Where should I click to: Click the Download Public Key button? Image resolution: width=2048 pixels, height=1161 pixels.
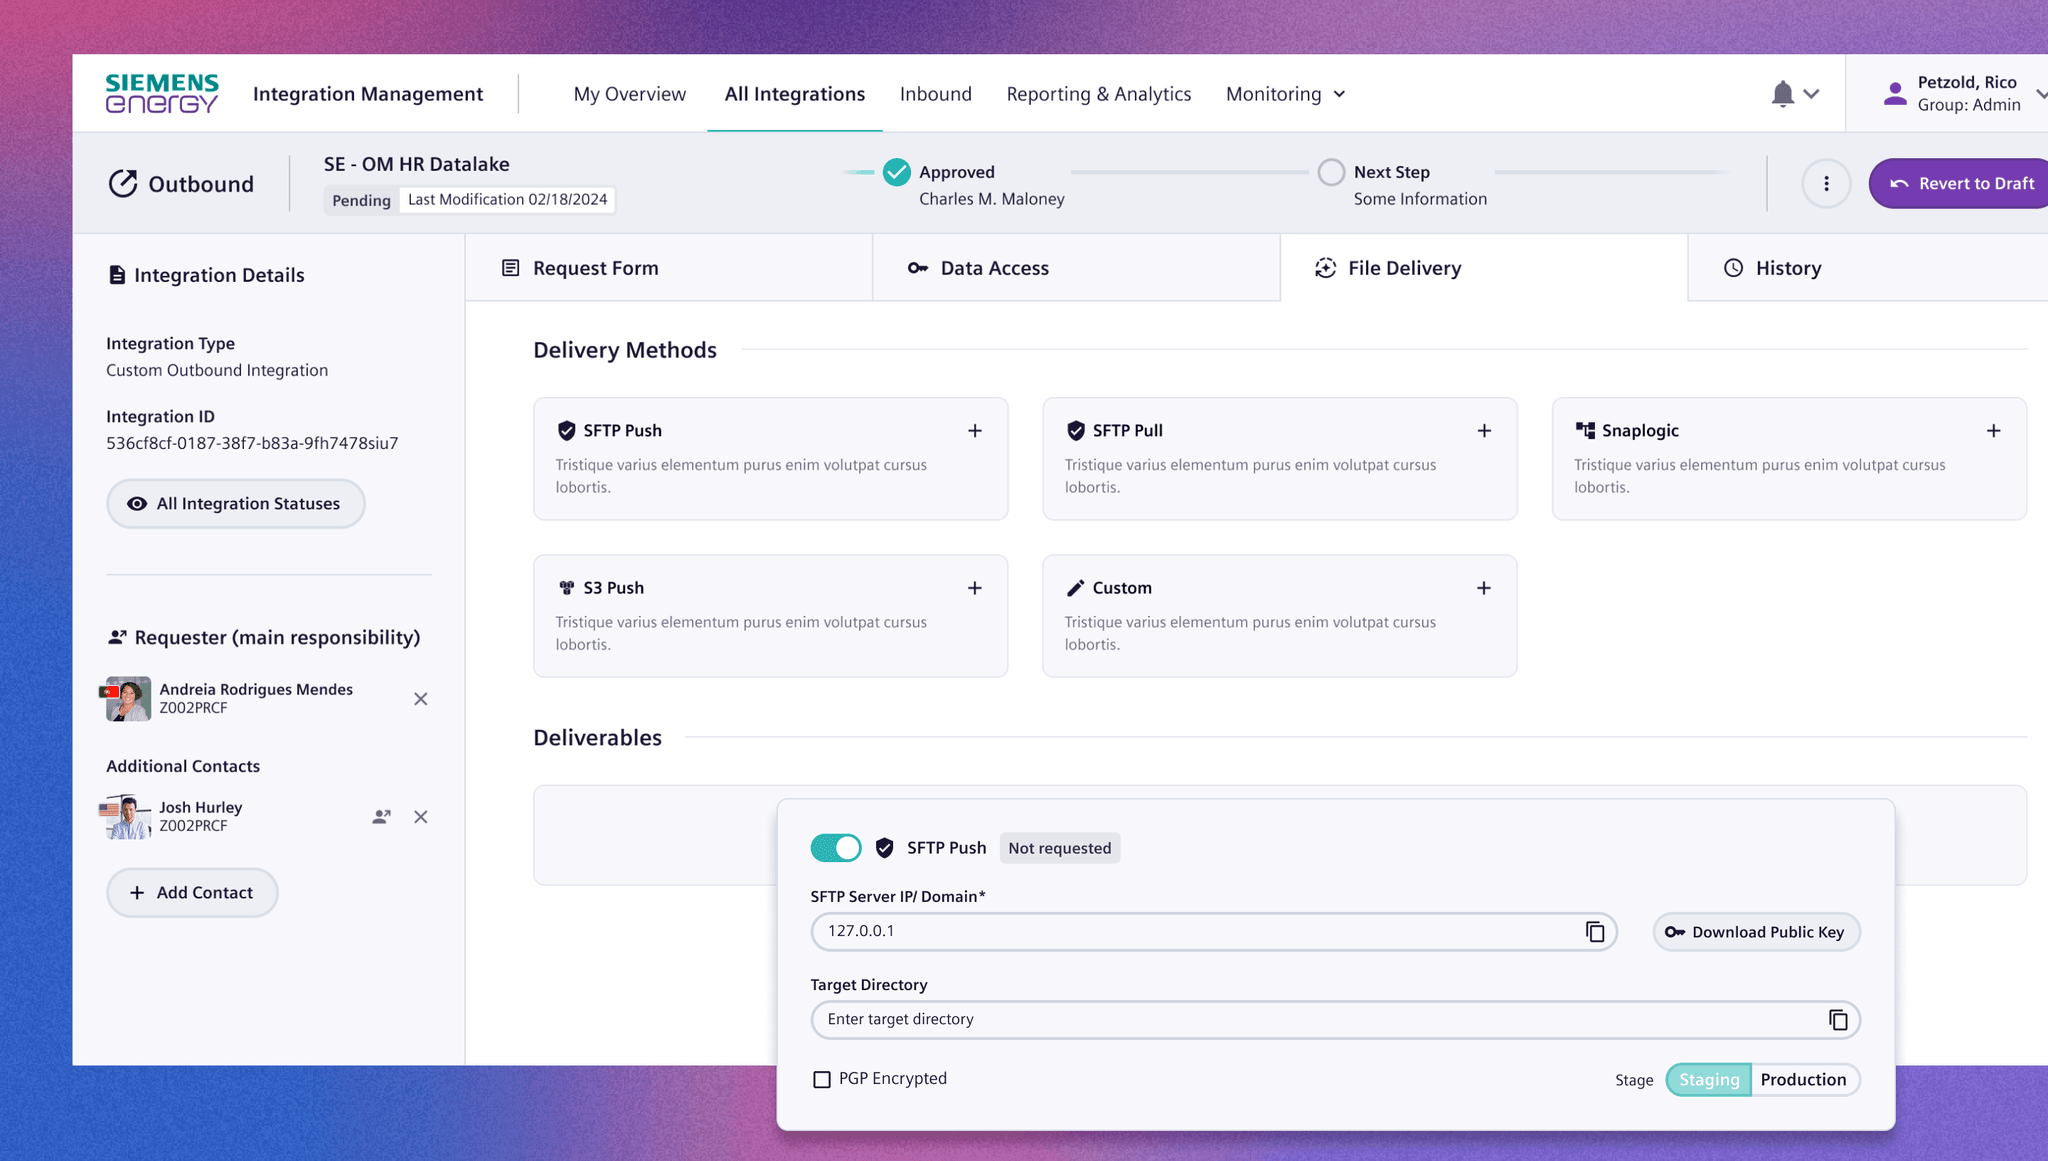coord(1756,932)
